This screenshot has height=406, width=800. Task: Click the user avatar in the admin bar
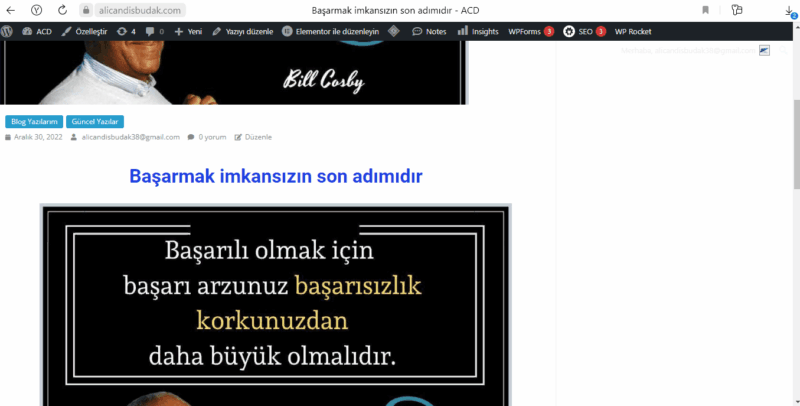click(x=764, y=50)
